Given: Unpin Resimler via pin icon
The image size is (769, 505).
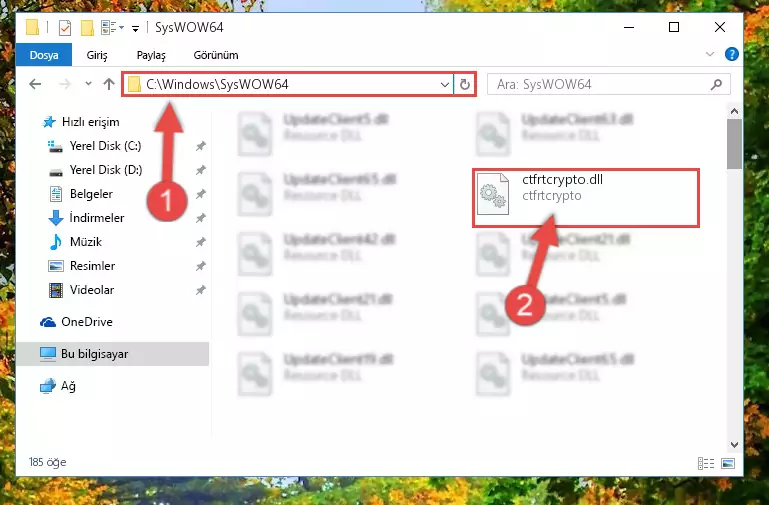Looking at the screenshot, I should [x=201, y=266].
